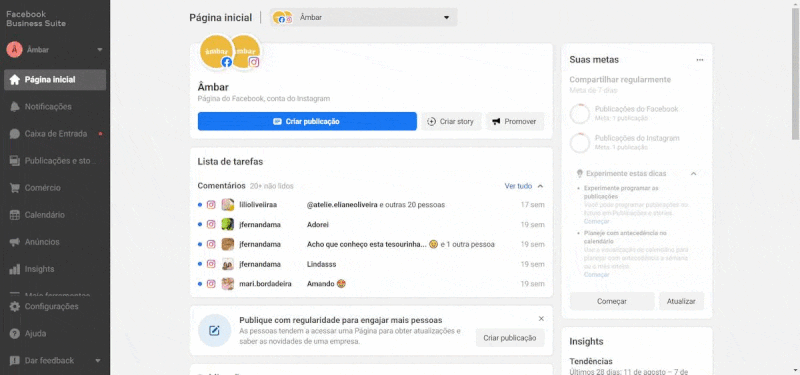Collapse Experimente estas dicas section
This screenshot has height=375, width=800.
point(693,173)
